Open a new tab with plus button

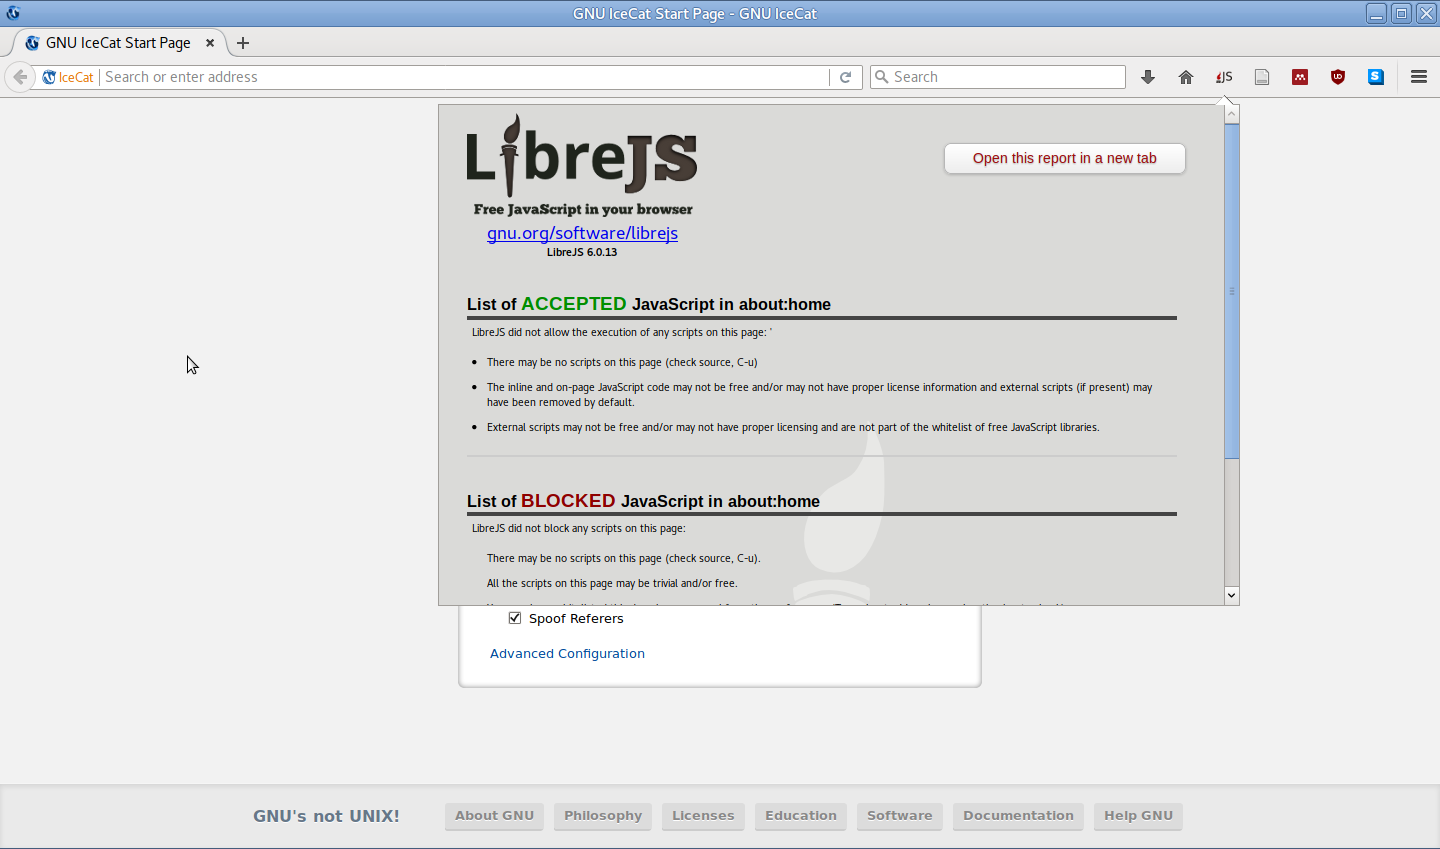(x=243, y=43)
